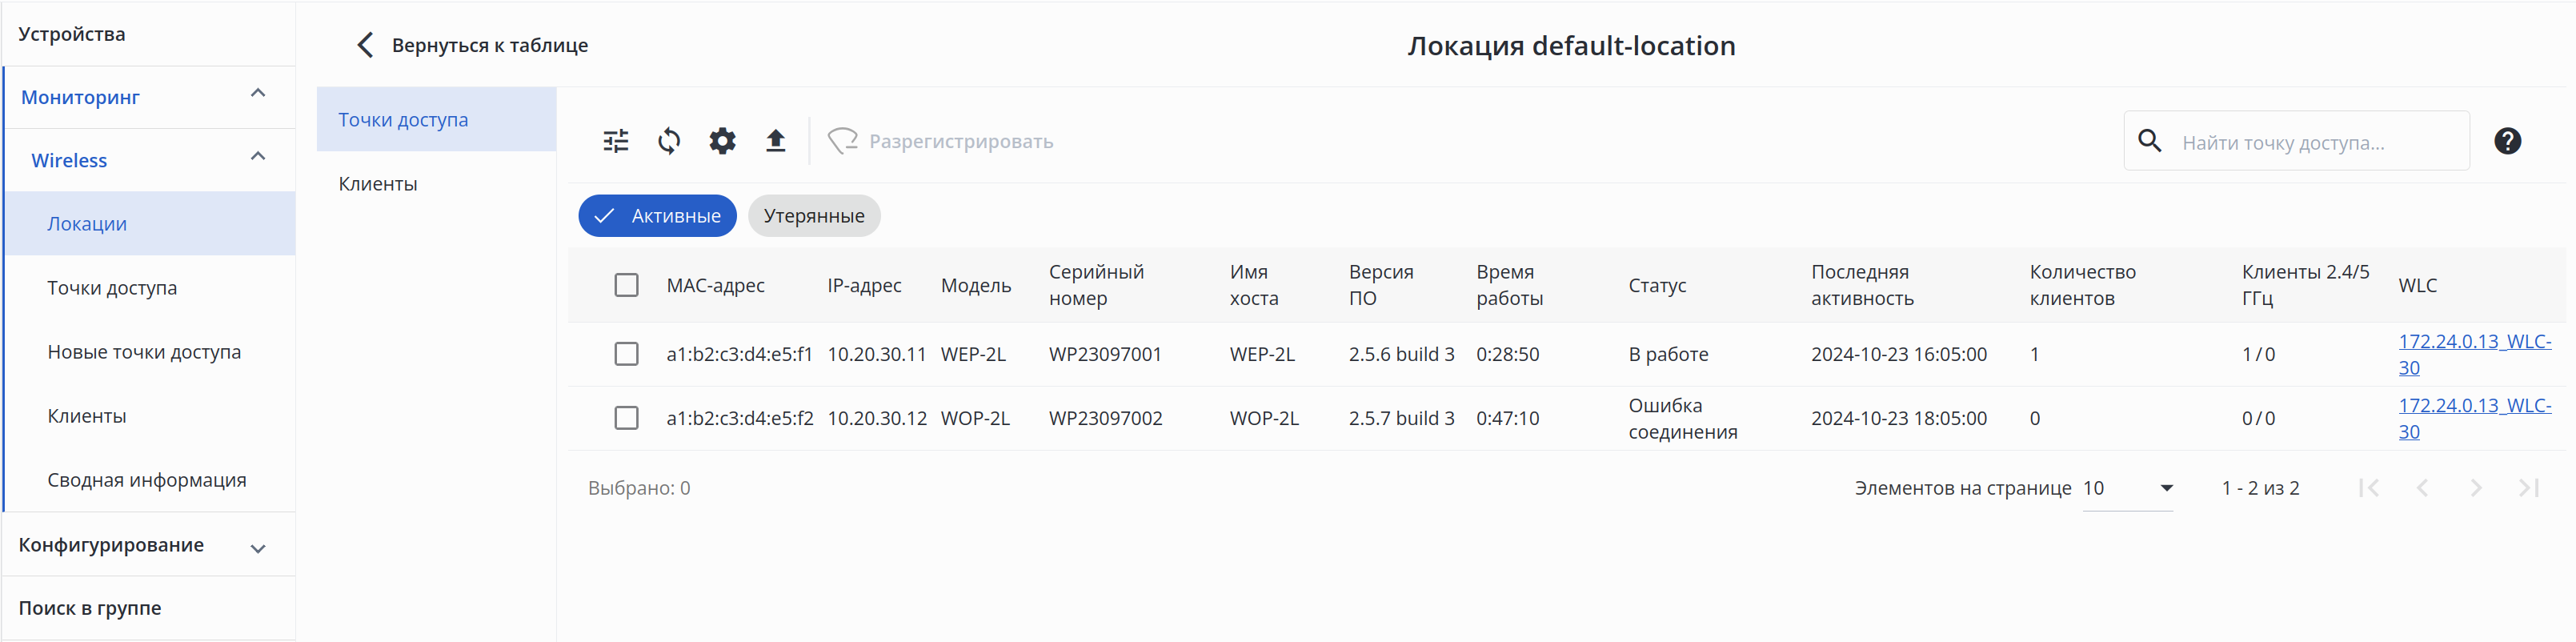Click the help question mark icon
2576x642 pixels.
tap(2507, 141)
